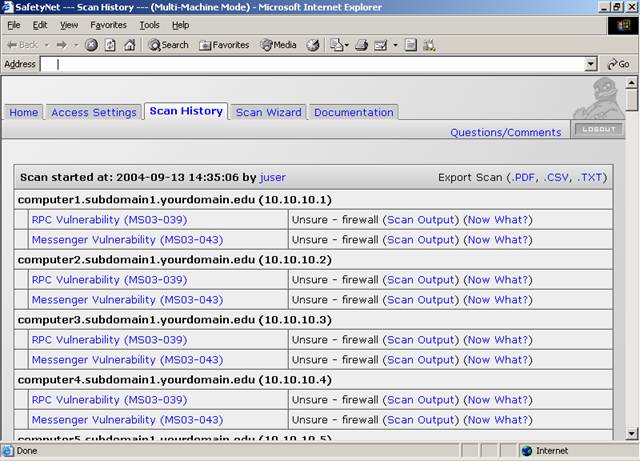Open the Edit button dropdown arrow
The height and width of the screenshot is (461, 640).
(x=395, y=45)
